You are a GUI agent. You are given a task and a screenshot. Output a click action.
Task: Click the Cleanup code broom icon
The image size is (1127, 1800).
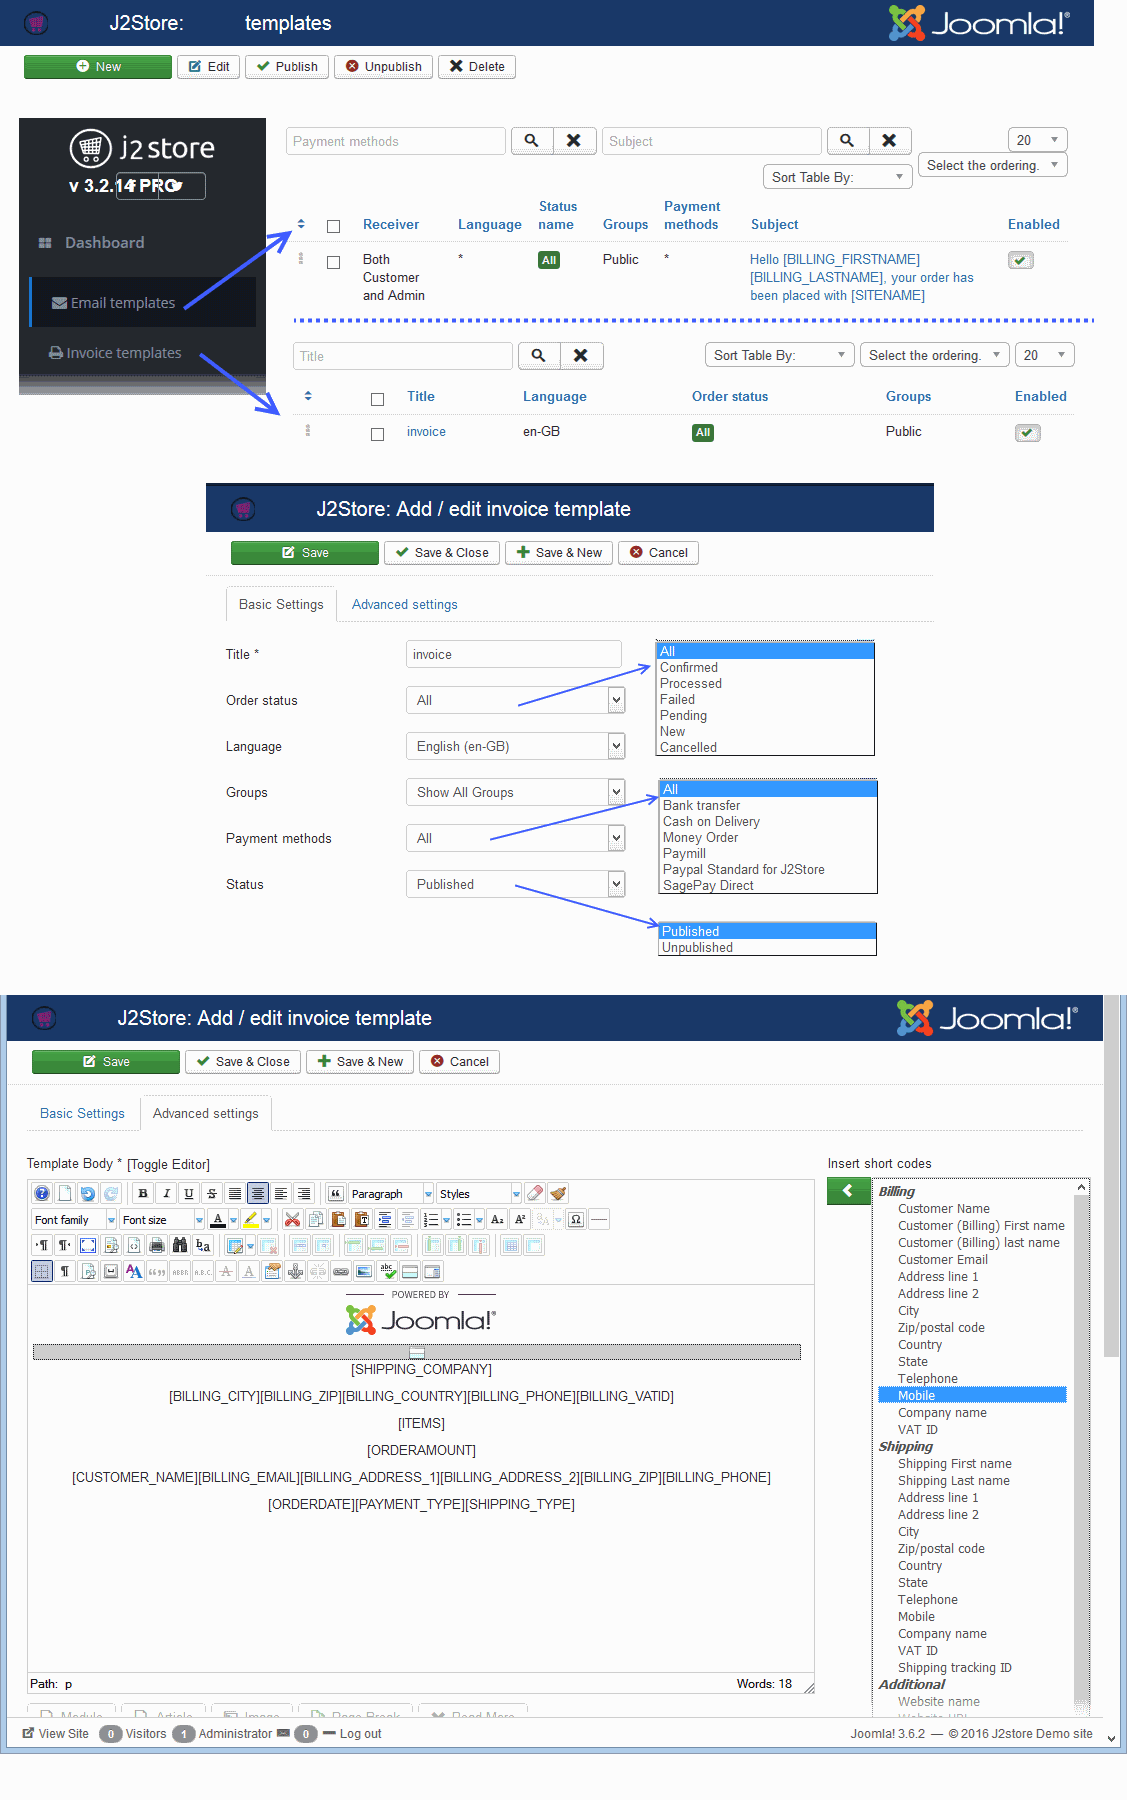(558, 1193)
